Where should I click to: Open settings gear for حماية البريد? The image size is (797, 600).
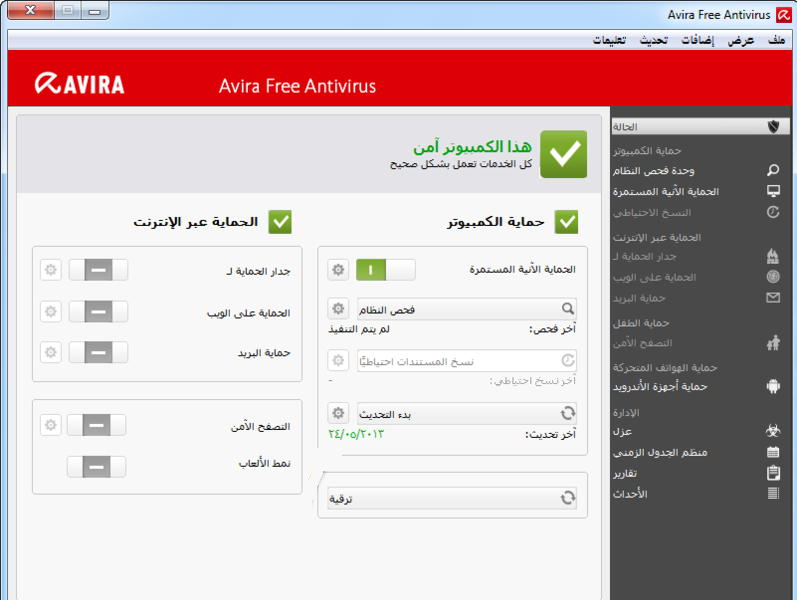[x=51, y=352]
